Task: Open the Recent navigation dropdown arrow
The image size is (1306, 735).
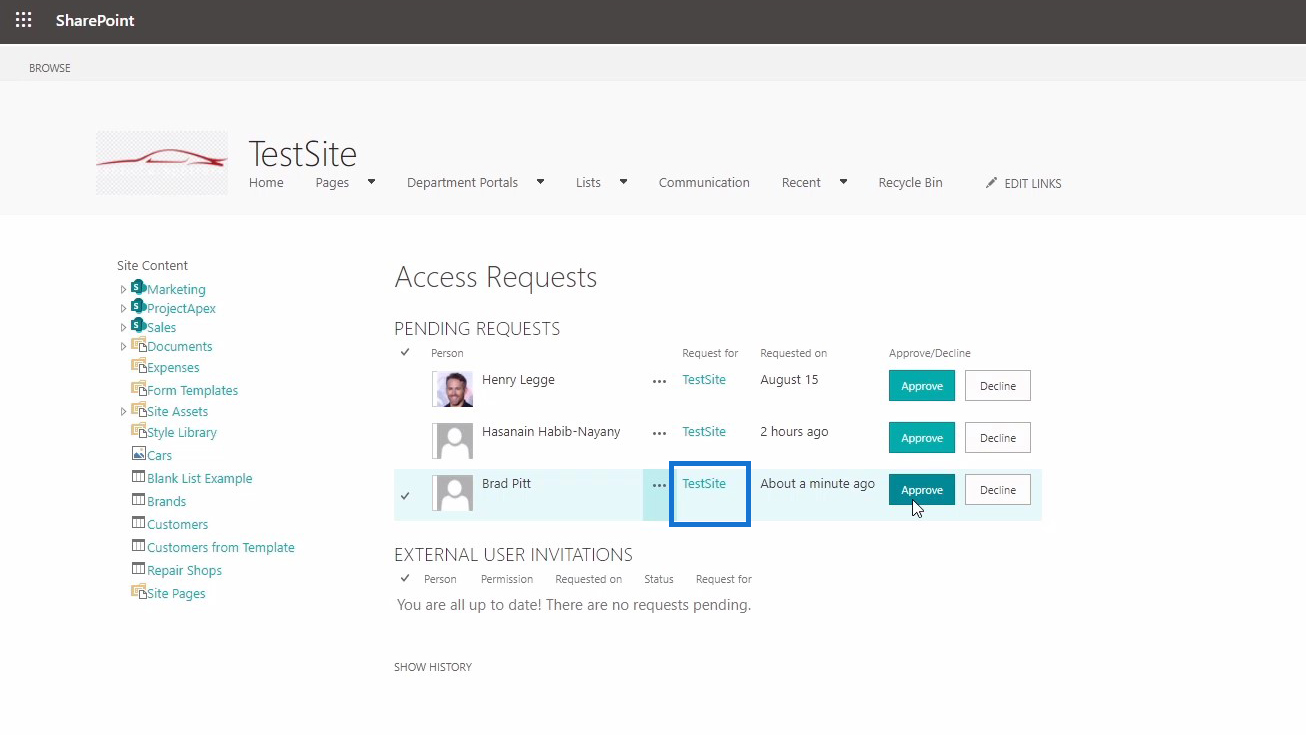Action: (x=843, y=182)
